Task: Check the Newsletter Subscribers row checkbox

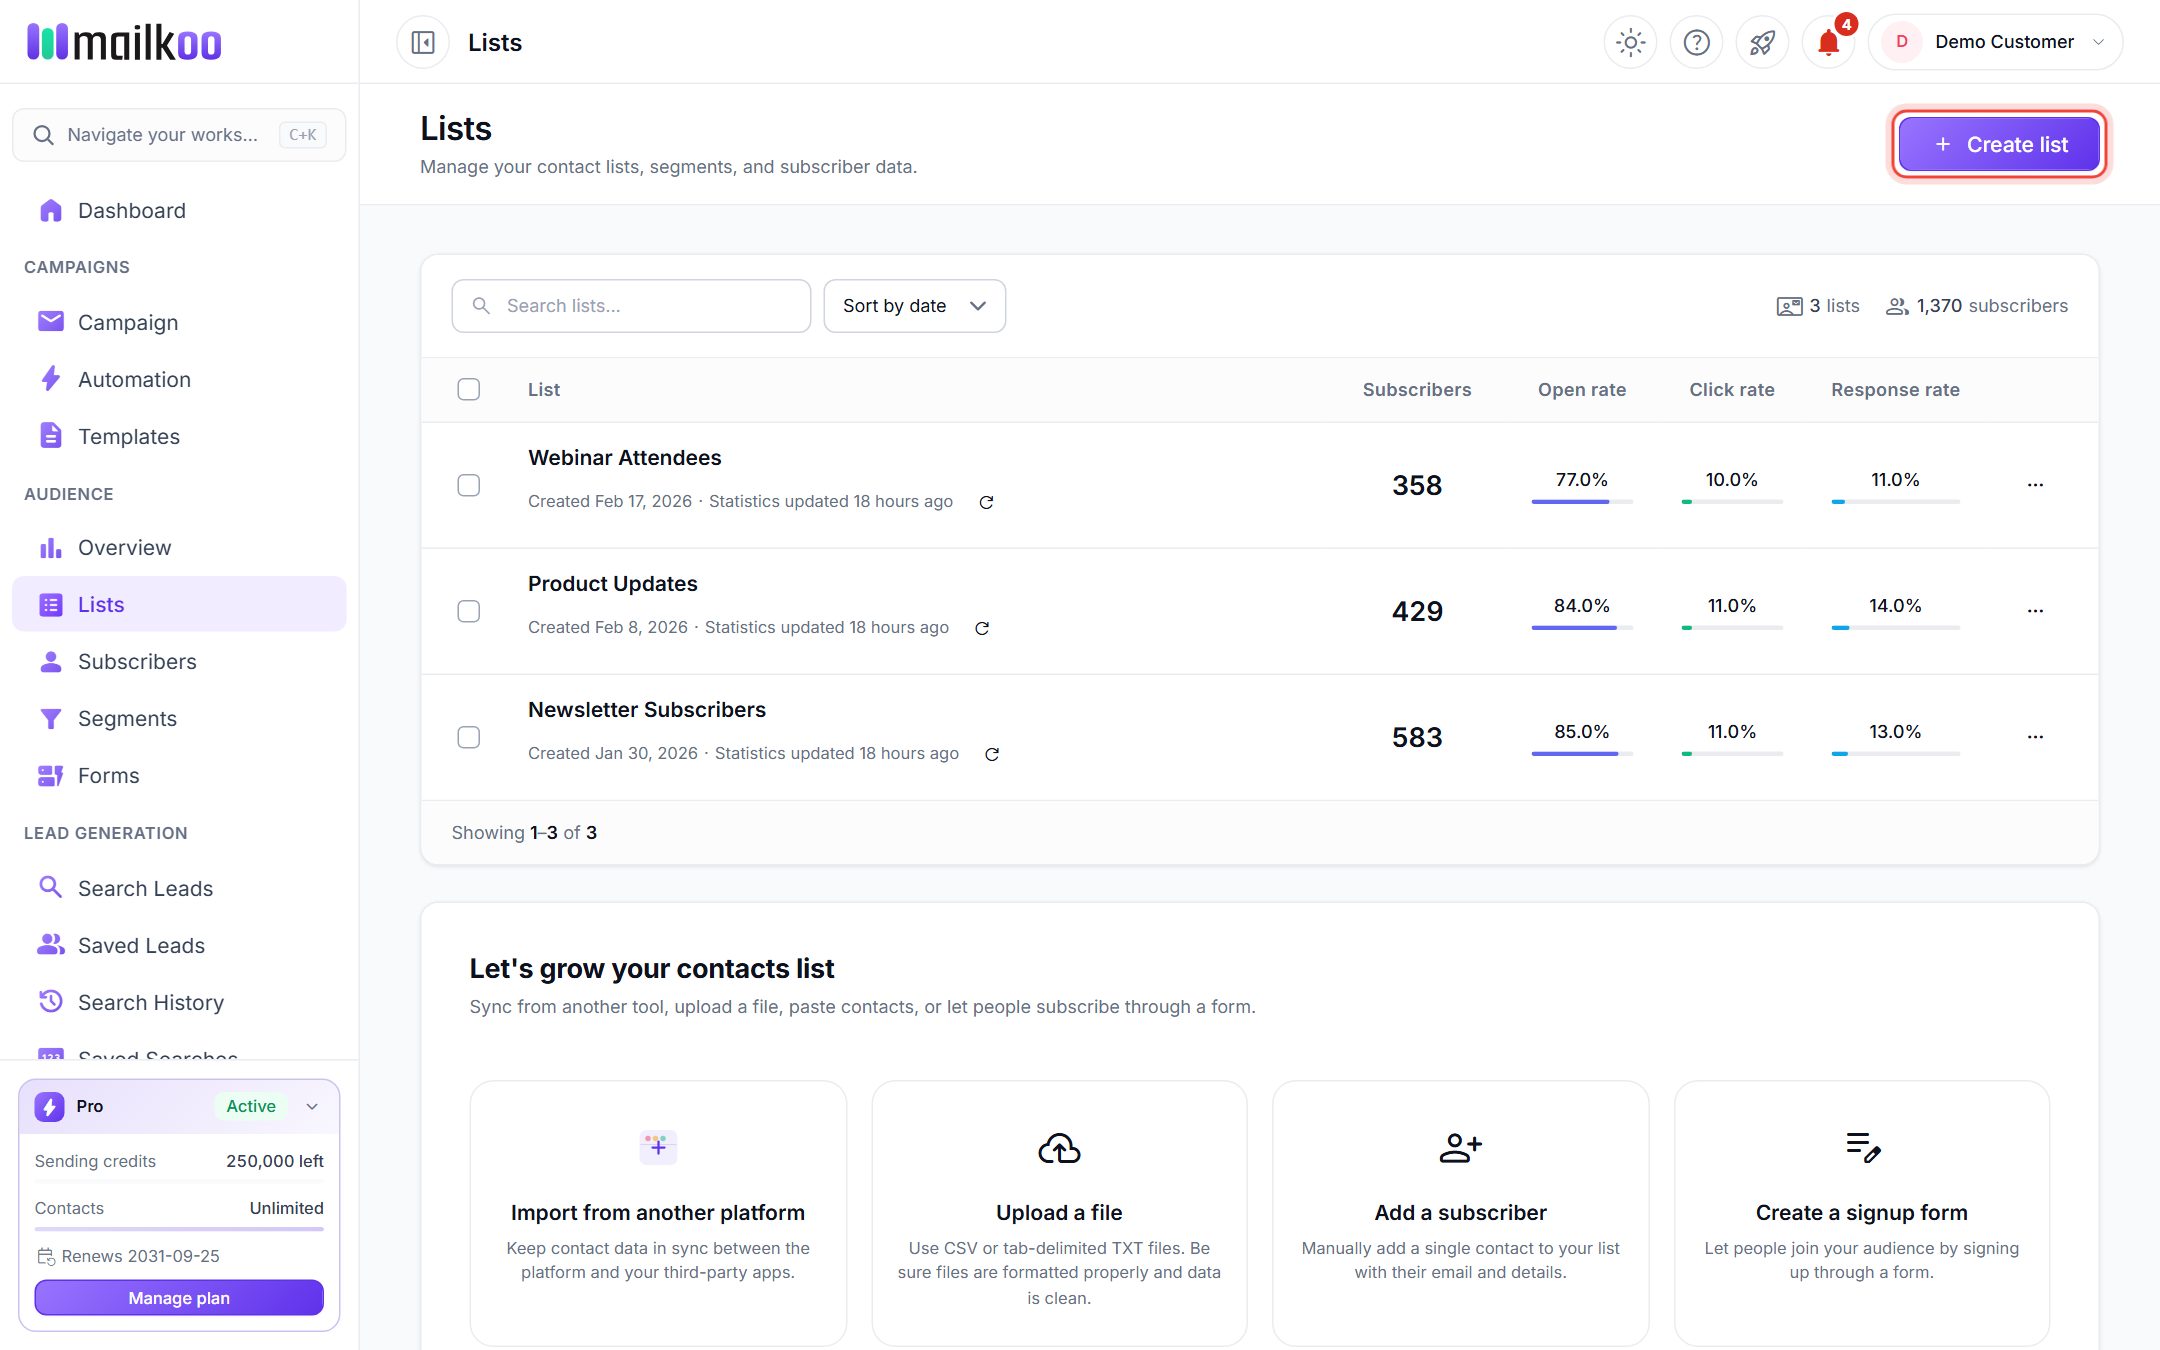Action: [x=468, y=737]
